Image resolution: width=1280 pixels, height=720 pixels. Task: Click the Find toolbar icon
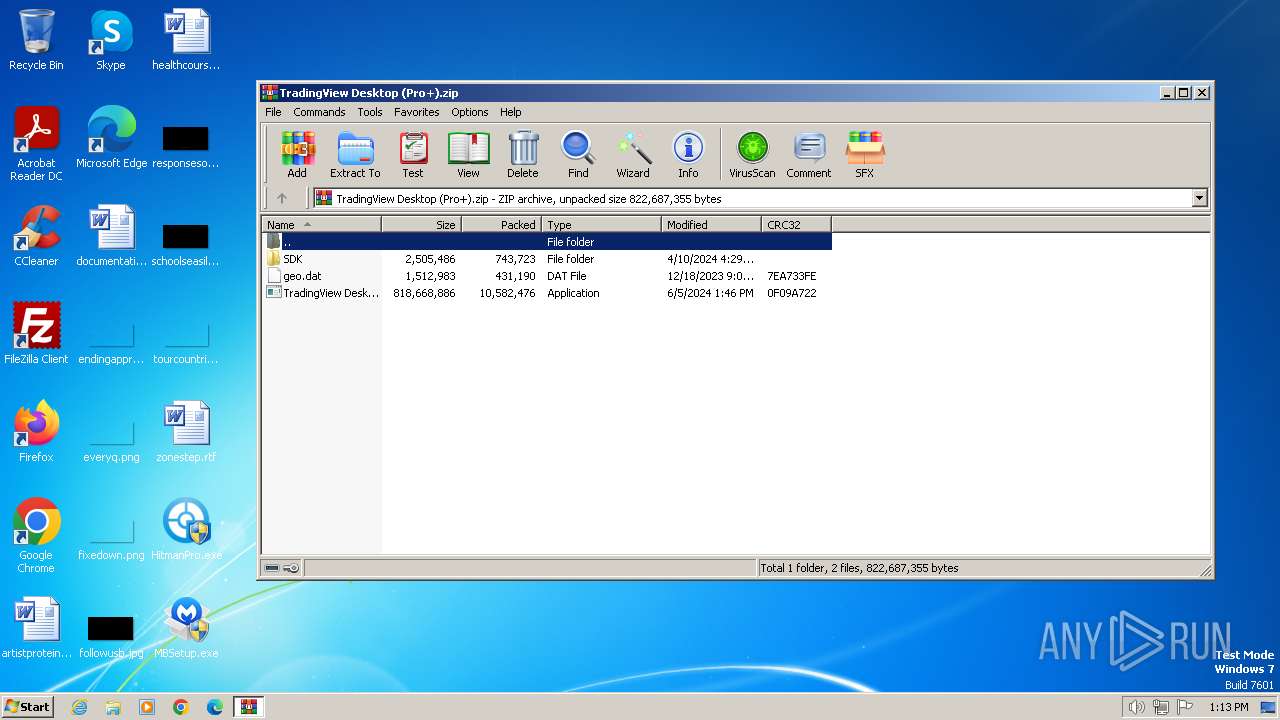tap(578, 155)
